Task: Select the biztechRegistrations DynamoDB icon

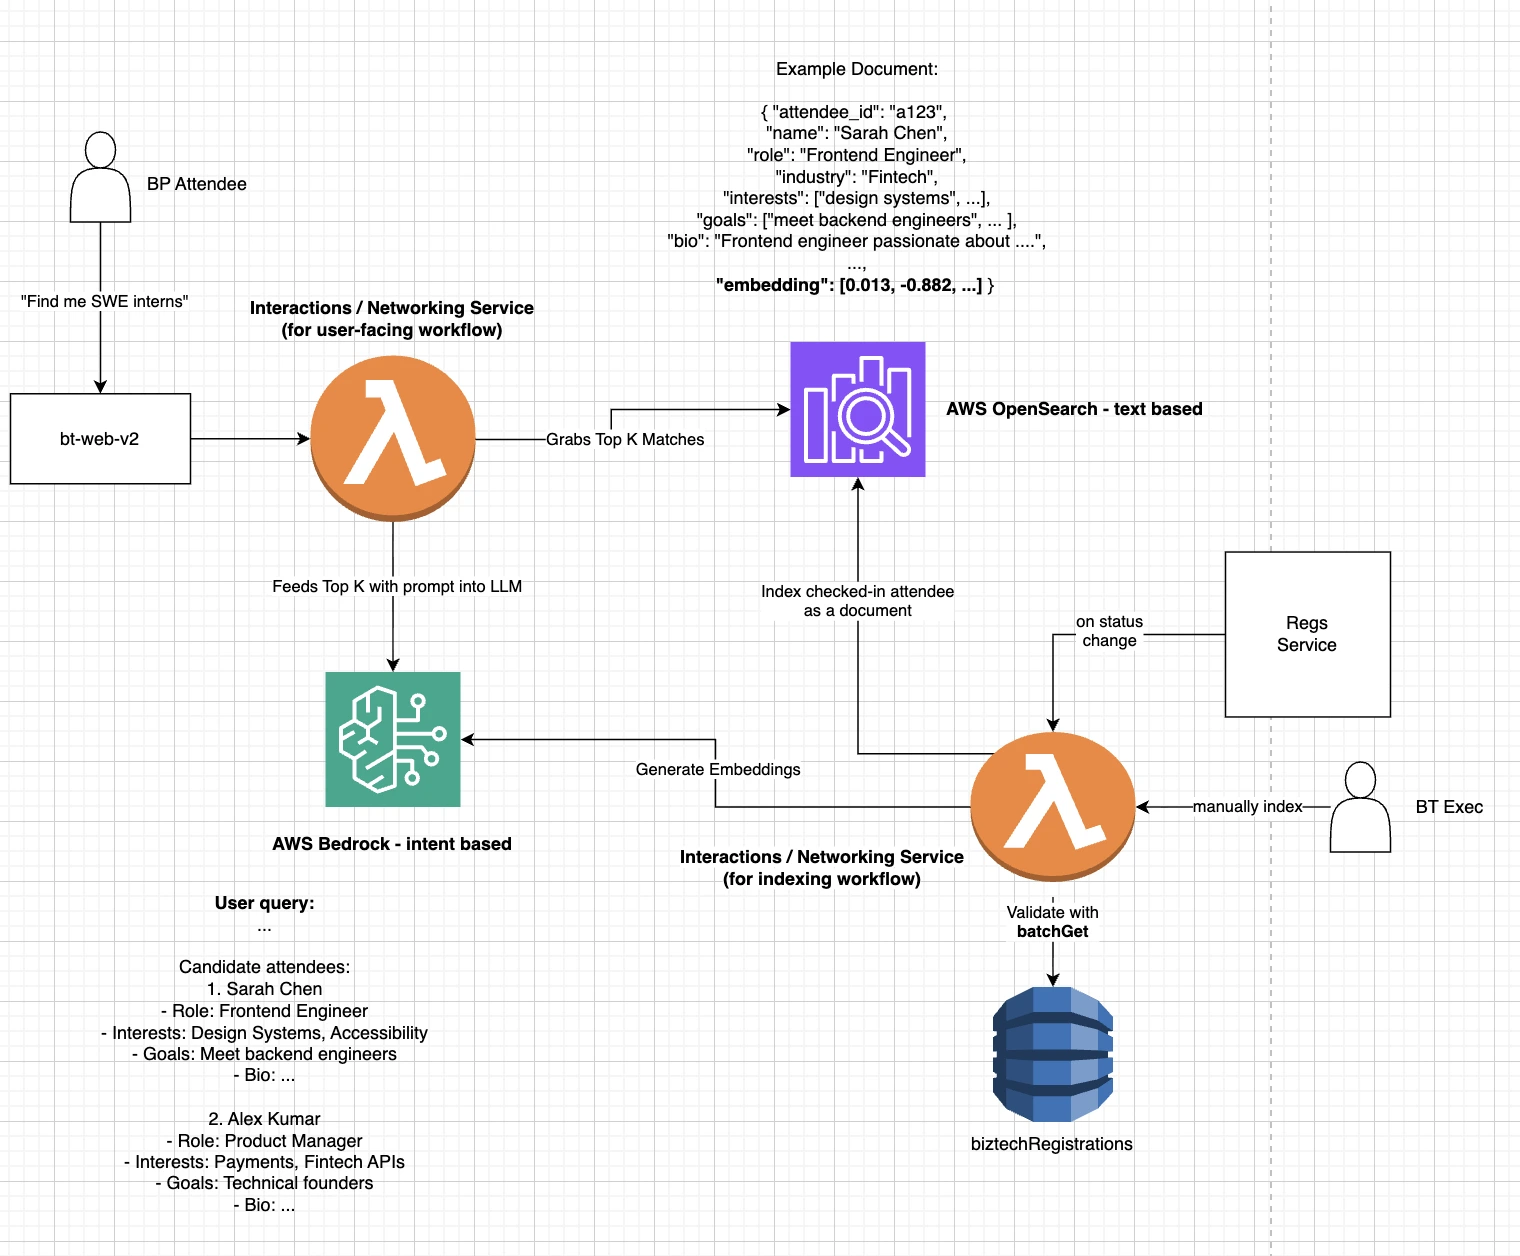Action: pos(1053,1054)
